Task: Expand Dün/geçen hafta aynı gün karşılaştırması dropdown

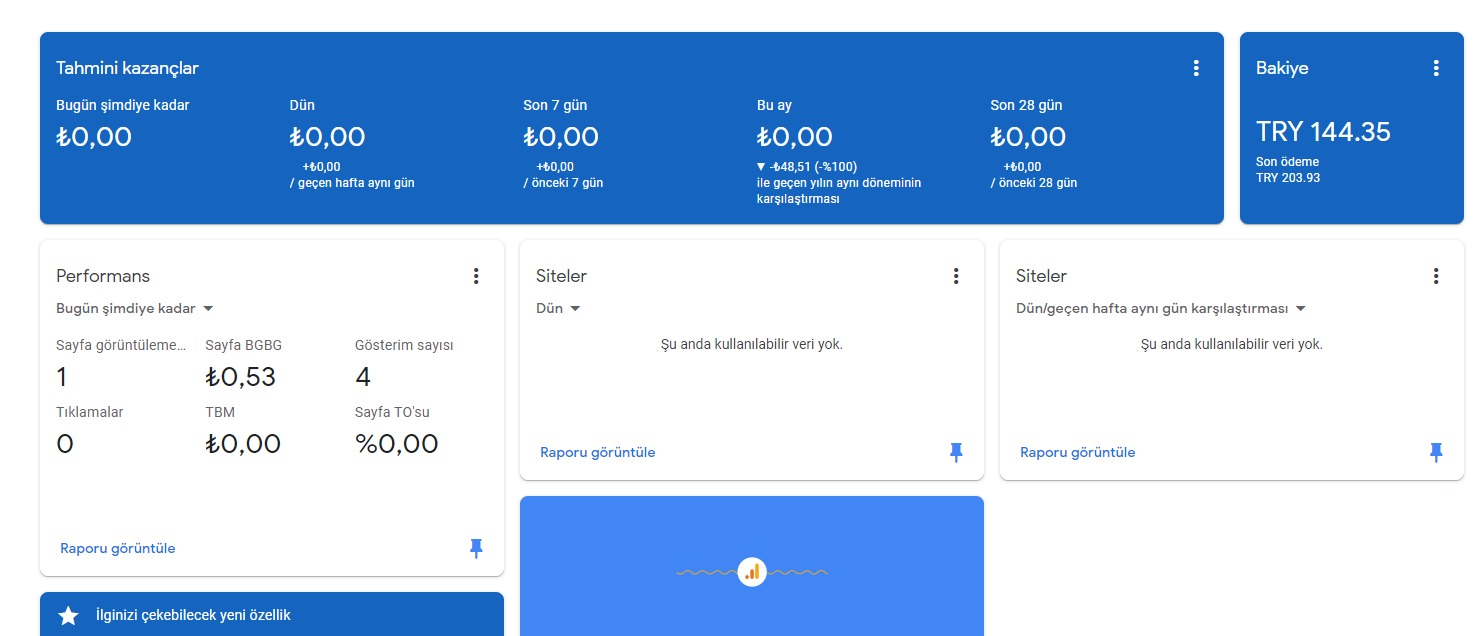Action: (x=1161, y=308)
